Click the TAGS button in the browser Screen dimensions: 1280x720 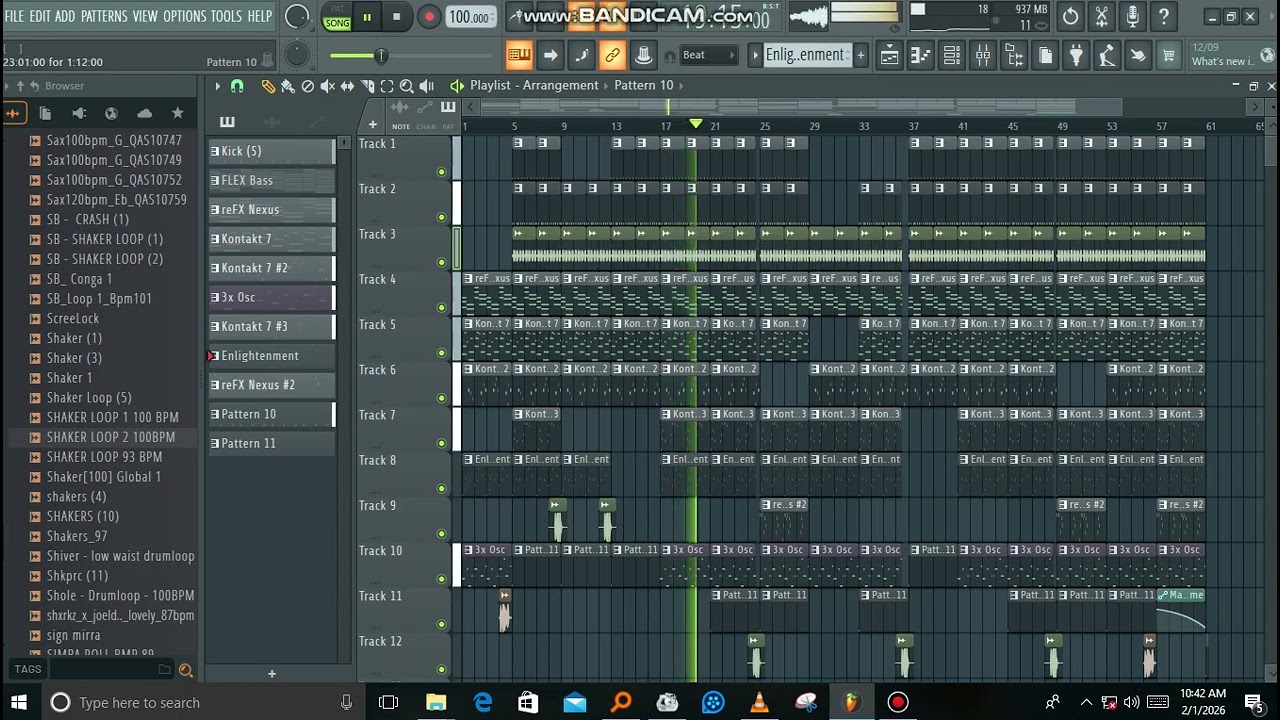28,669
